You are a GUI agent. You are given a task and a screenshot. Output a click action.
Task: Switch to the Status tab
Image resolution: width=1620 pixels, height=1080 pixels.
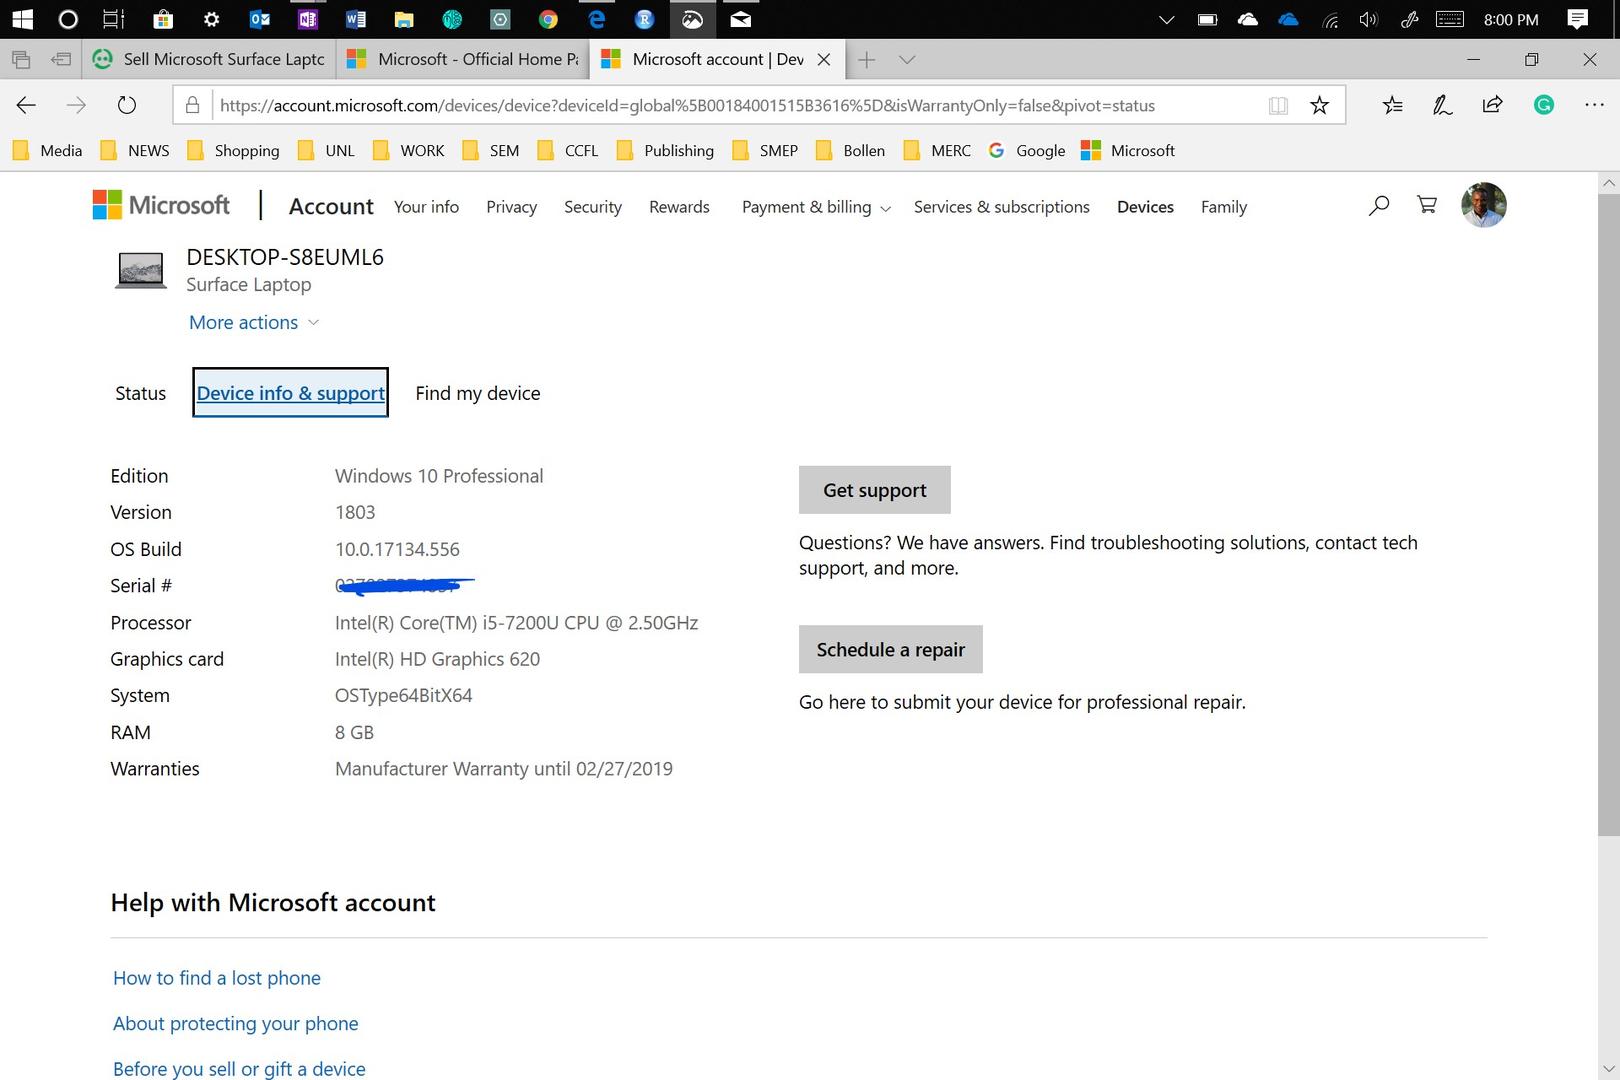(141, 393)
